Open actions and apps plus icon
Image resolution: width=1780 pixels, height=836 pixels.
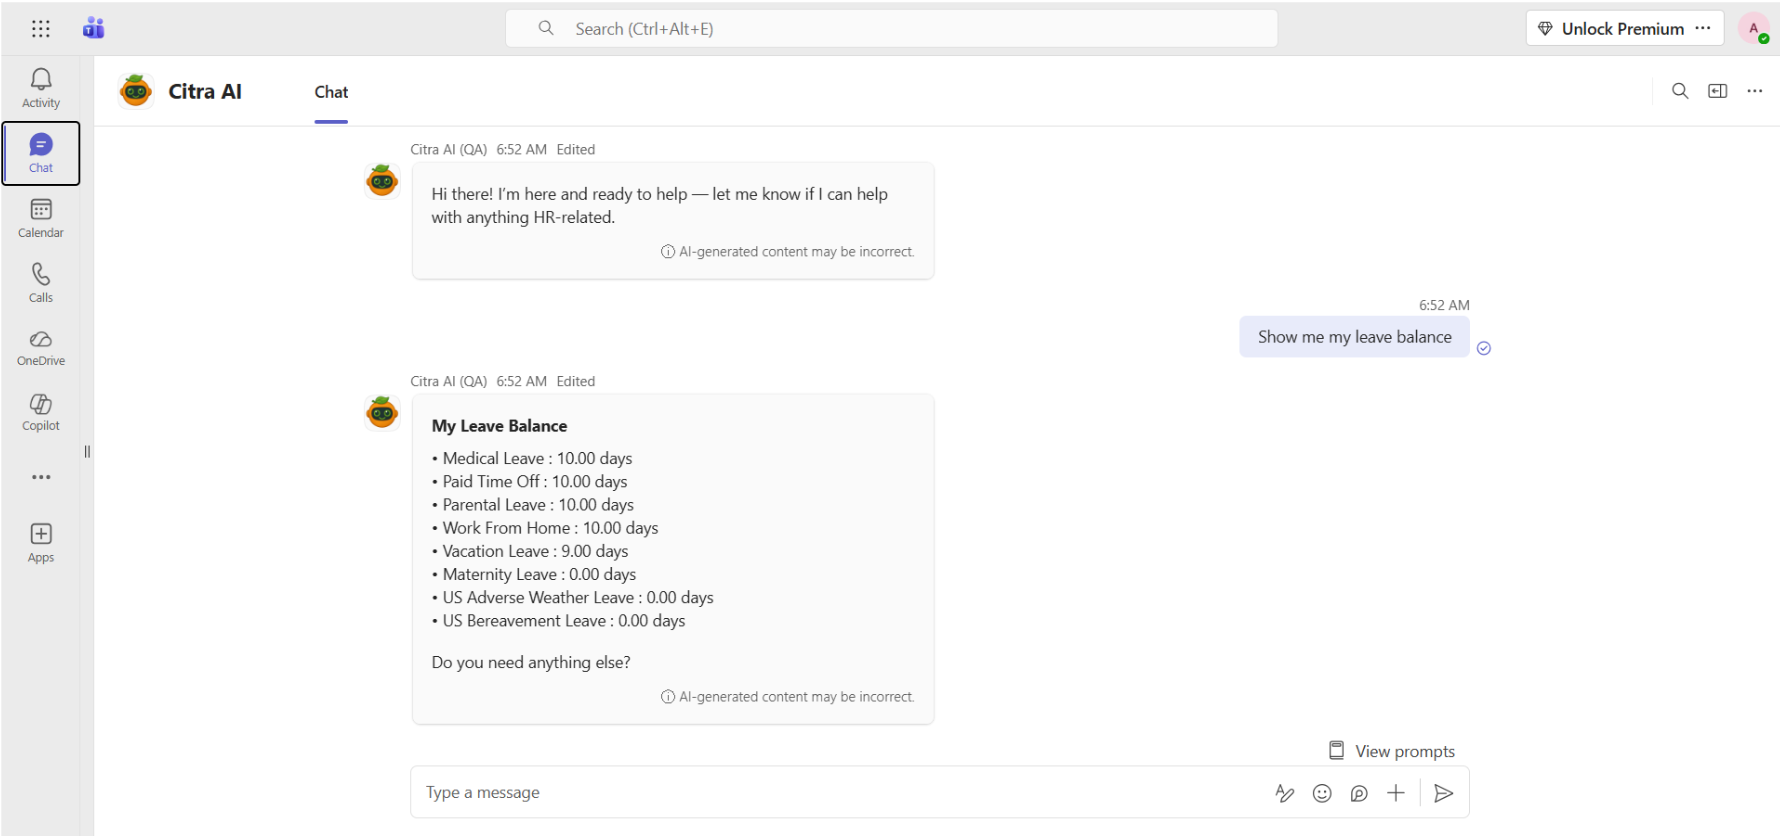[1396, 793]
